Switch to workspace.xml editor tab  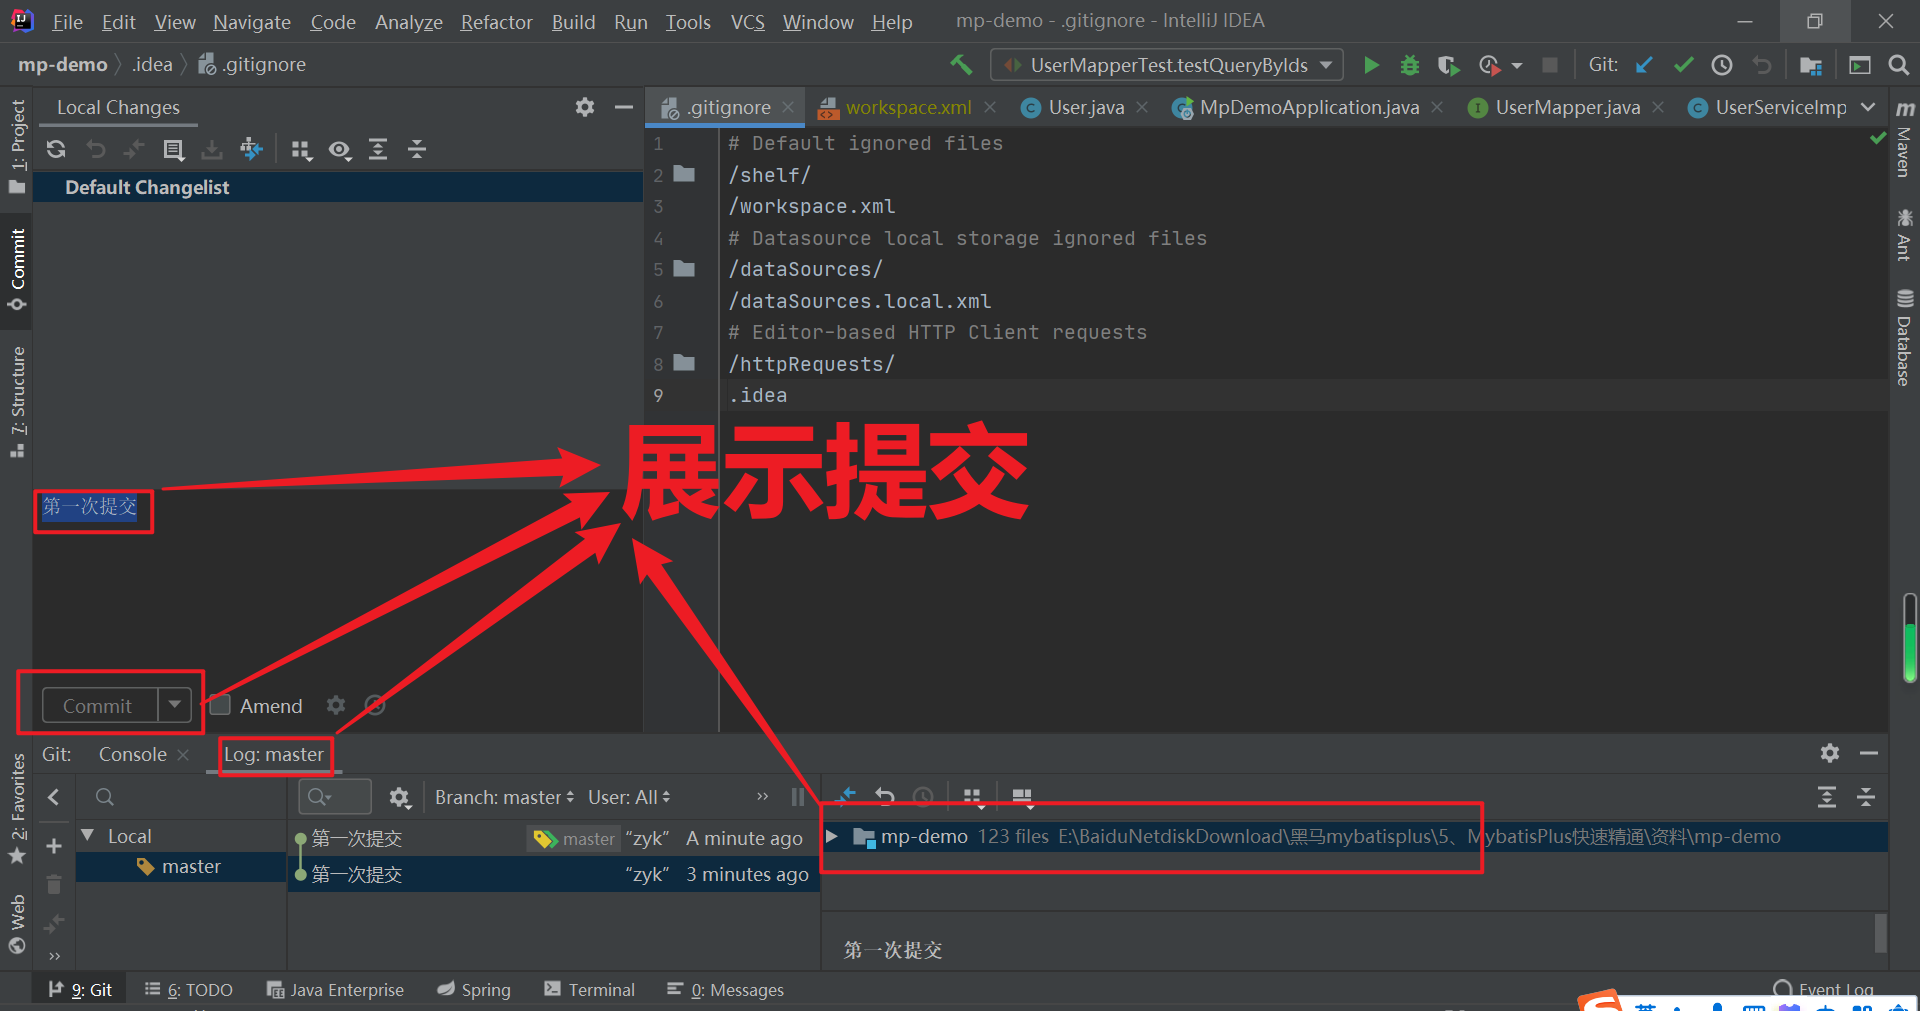907,107
